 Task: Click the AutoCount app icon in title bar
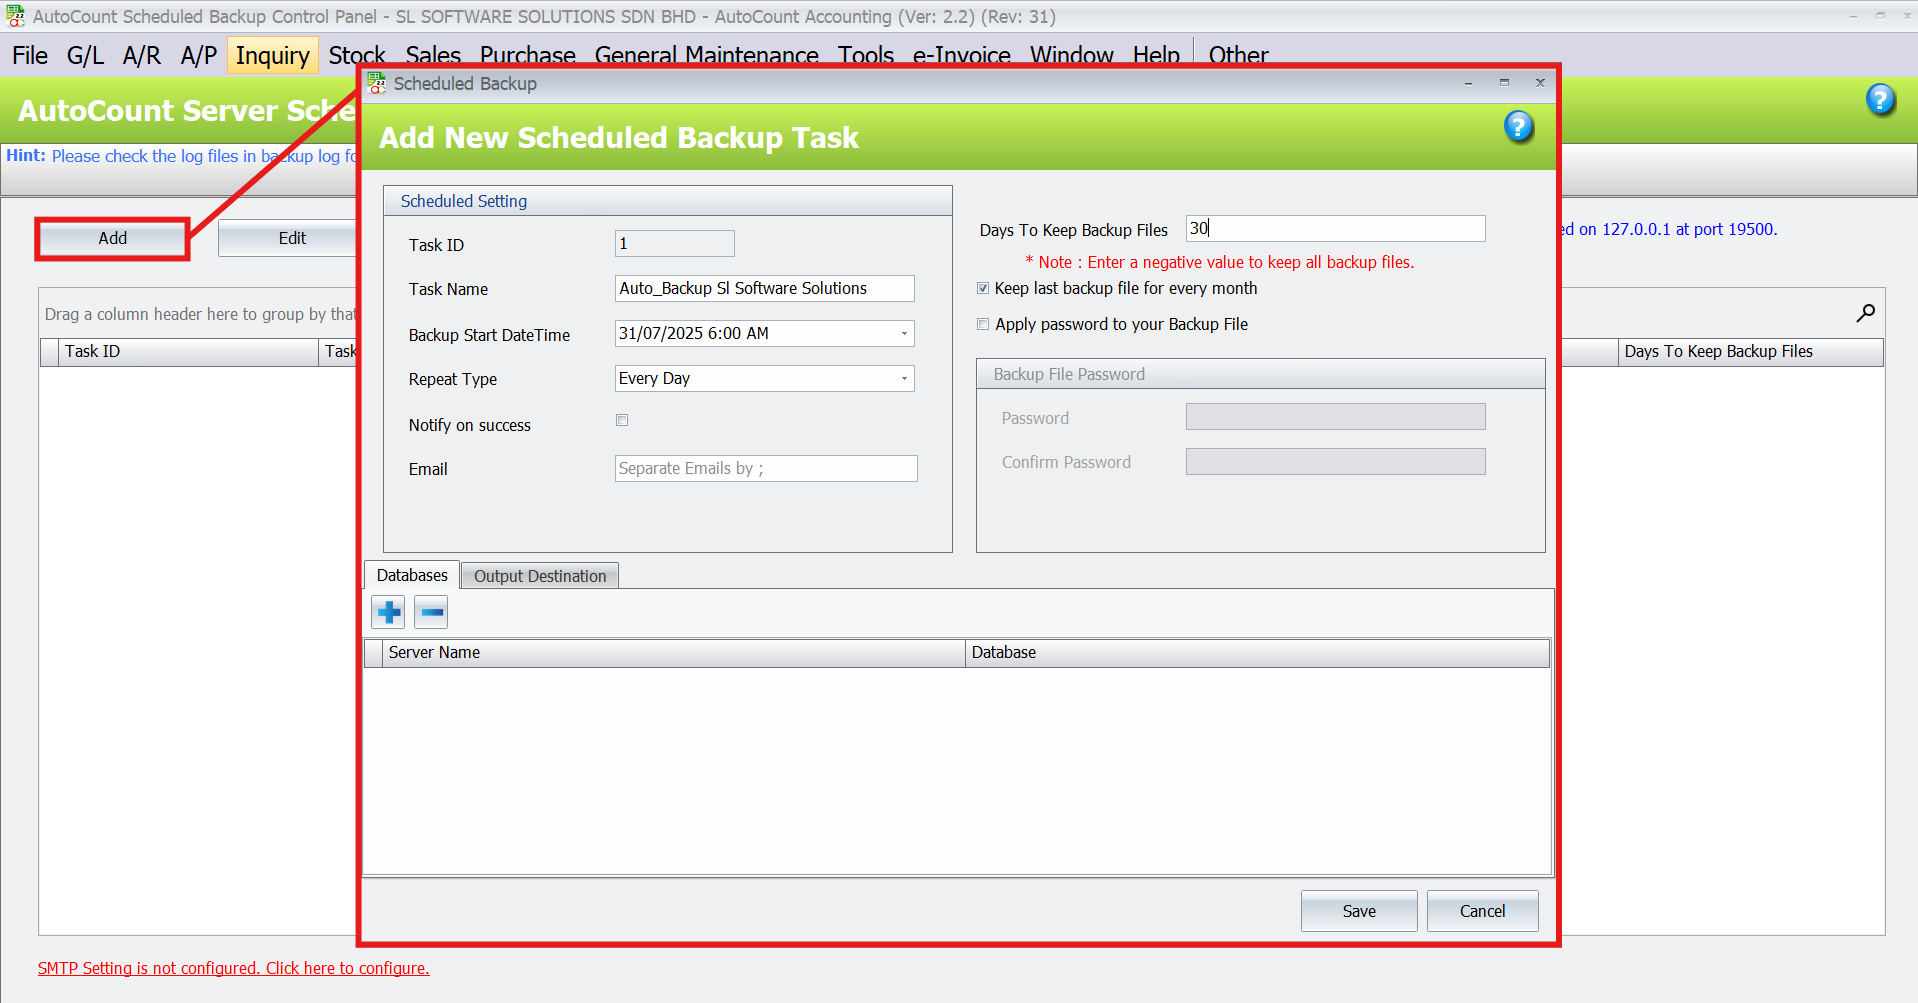click(x=15, y=16)
